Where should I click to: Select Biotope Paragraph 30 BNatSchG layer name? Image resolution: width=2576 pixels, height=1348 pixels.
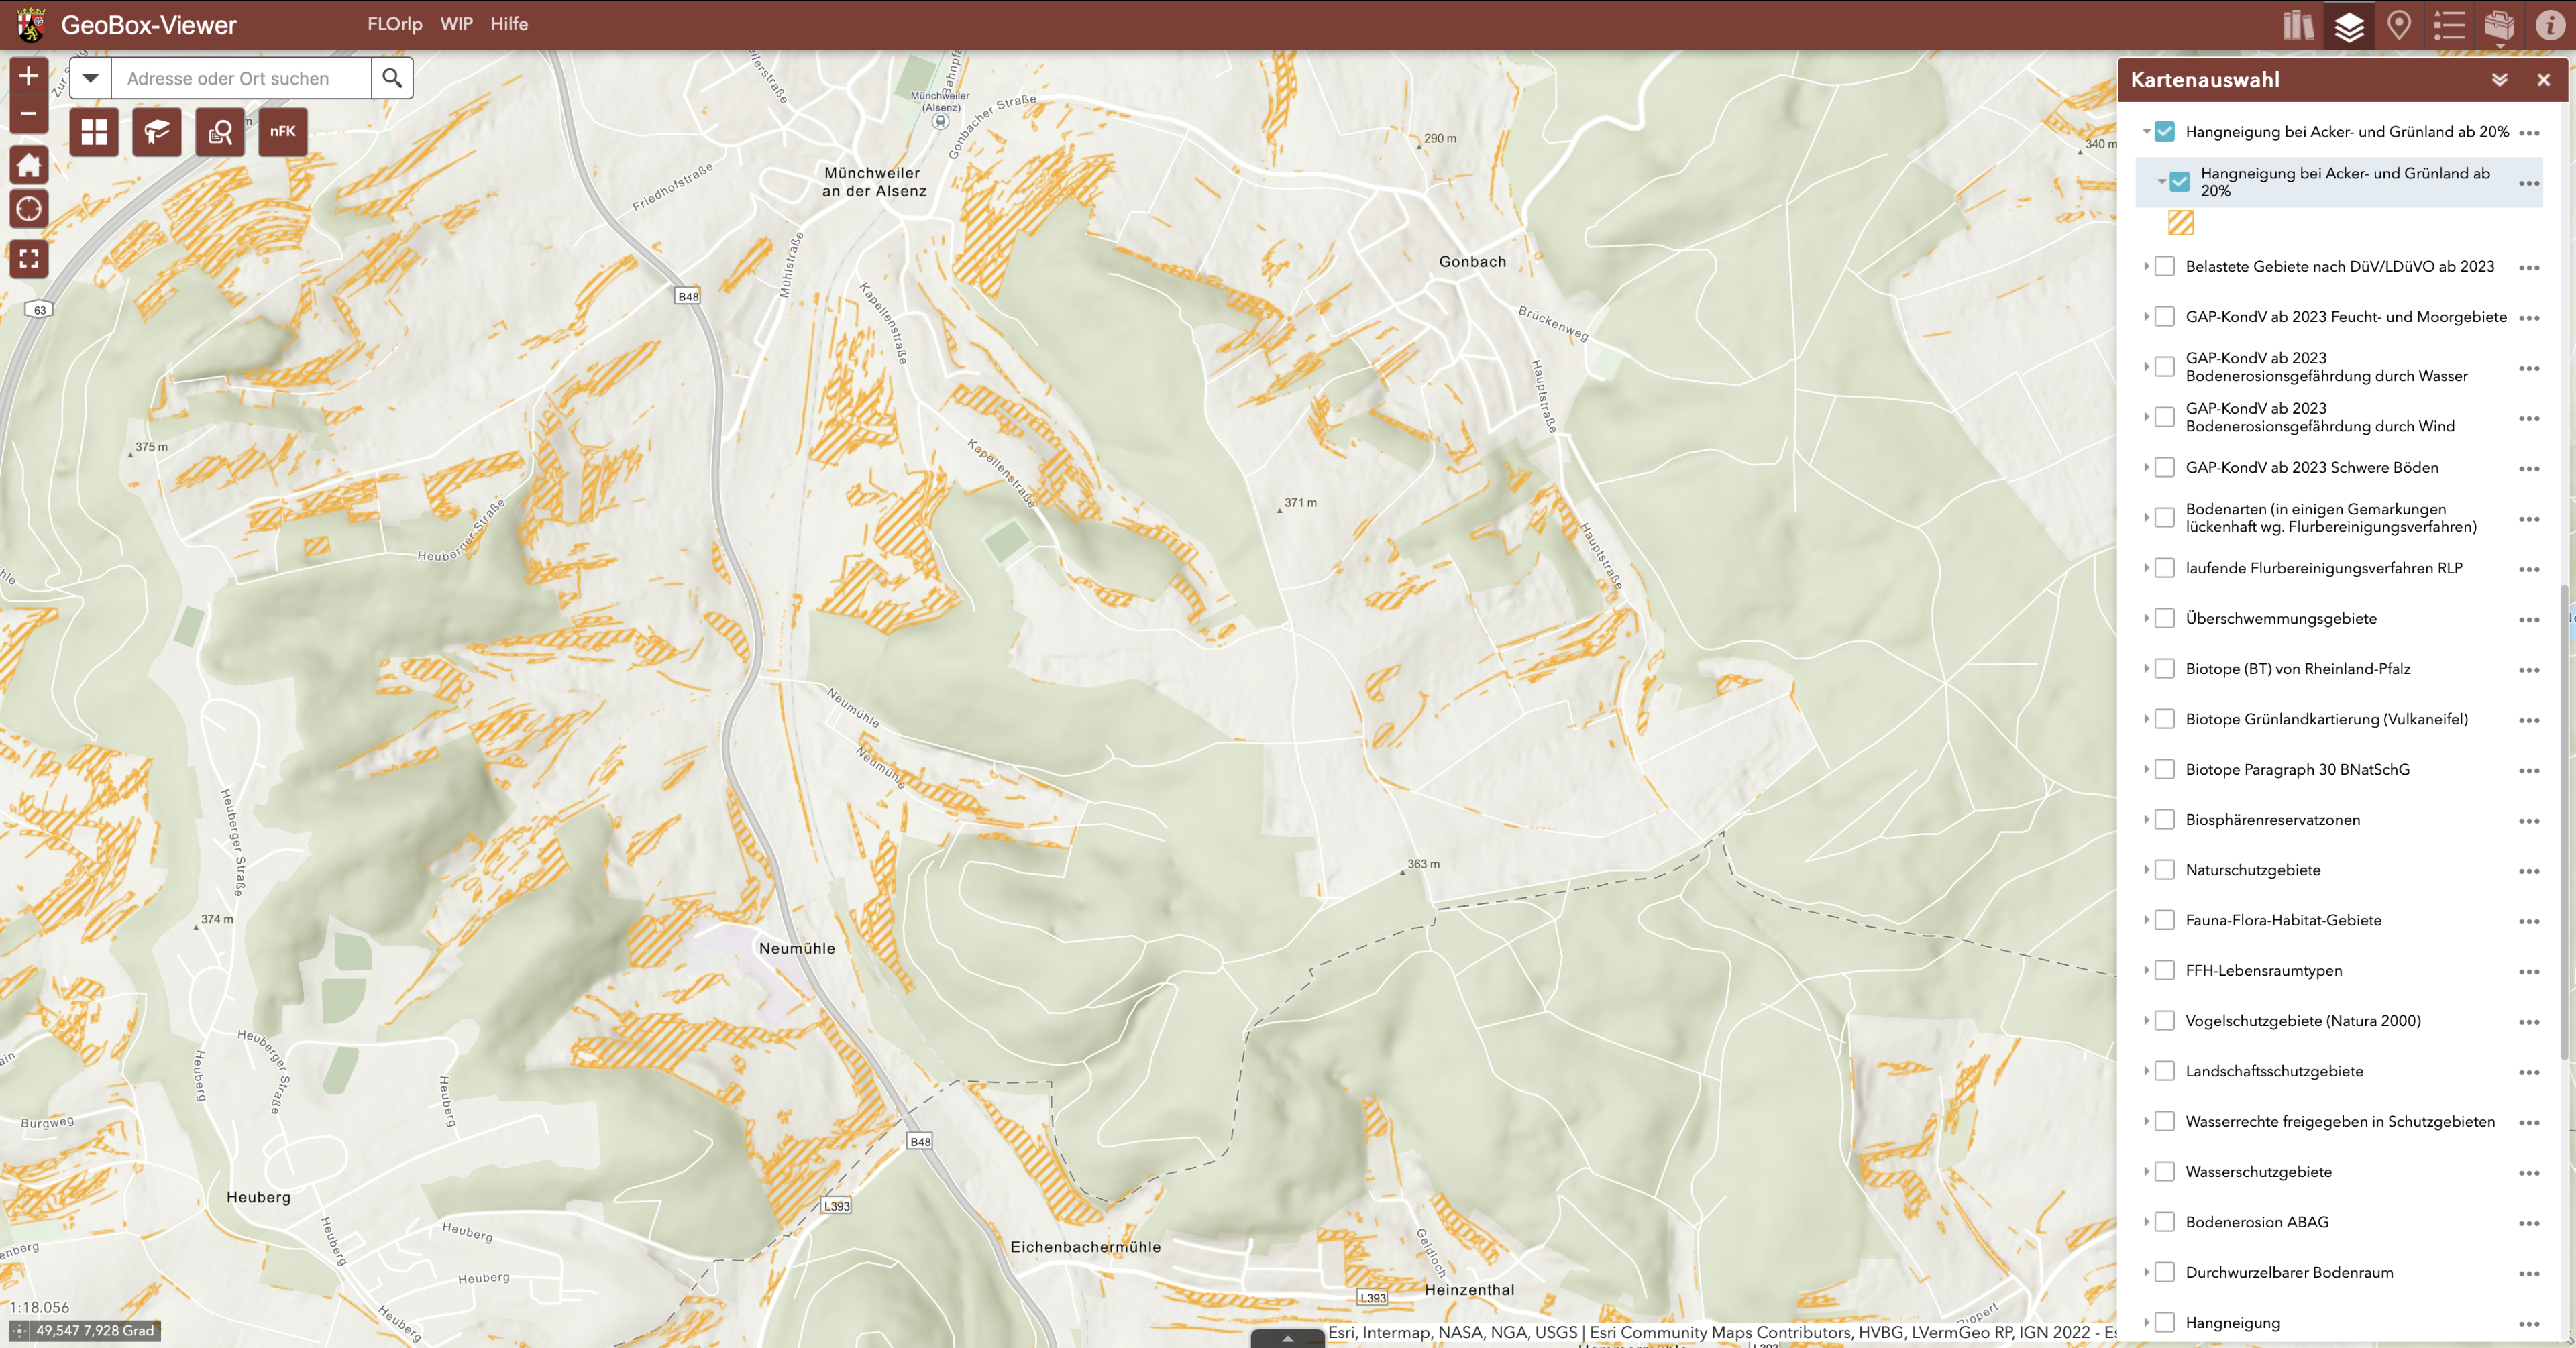[2297, 769]
